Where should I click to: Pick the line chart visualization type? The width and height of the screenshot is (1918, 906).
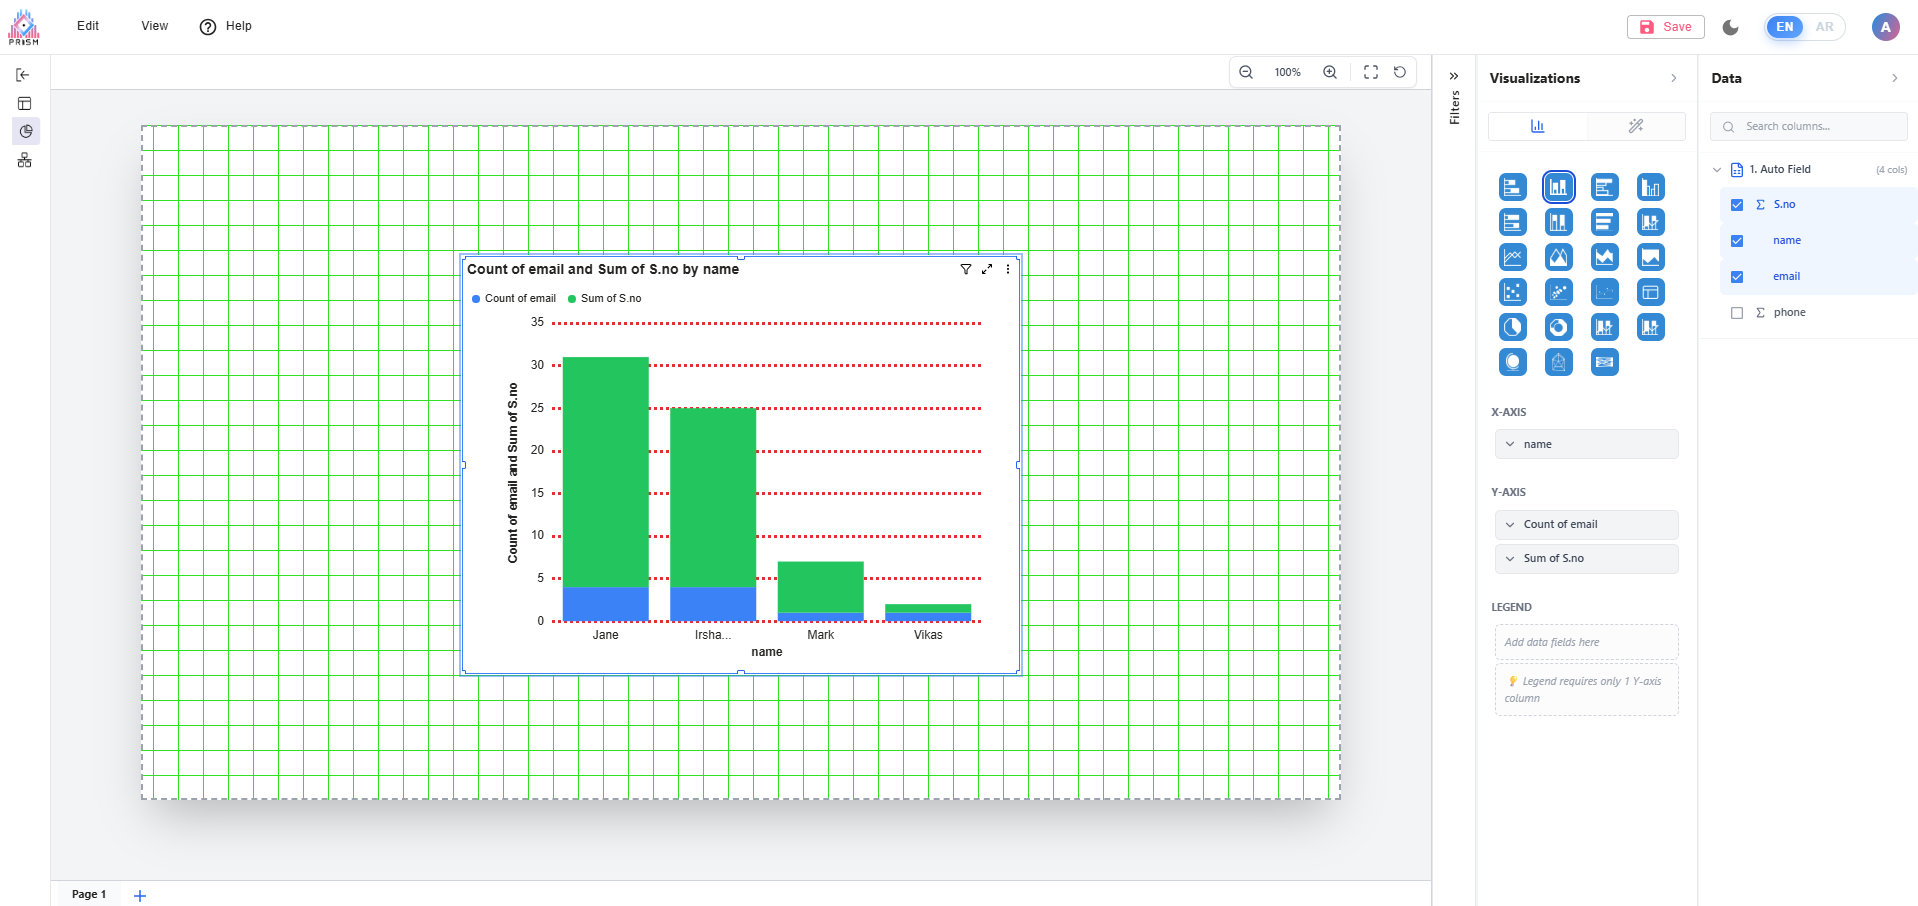coord(1513,257)
